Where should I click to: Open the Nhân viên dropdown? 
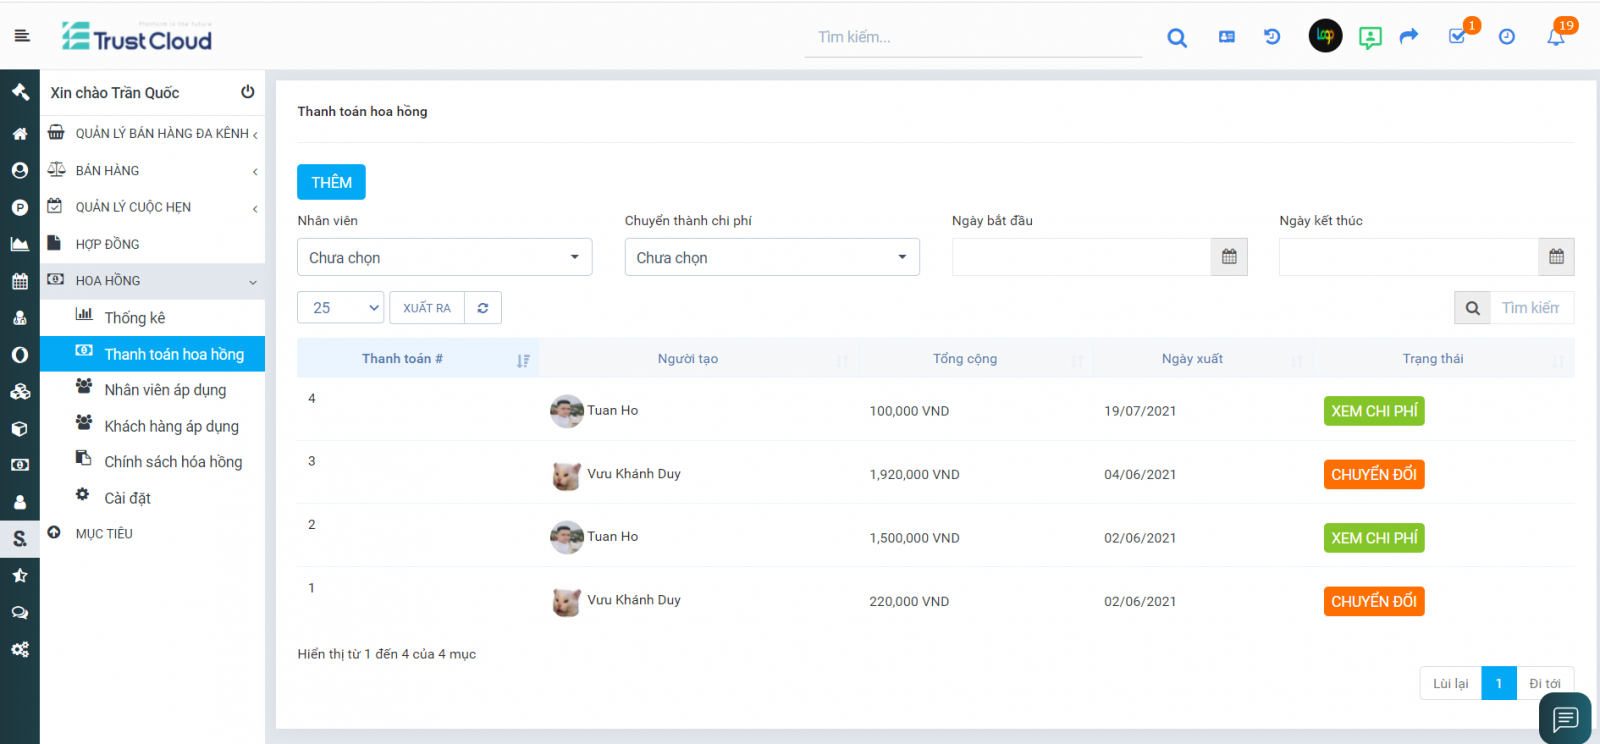(x=444, y=257)
